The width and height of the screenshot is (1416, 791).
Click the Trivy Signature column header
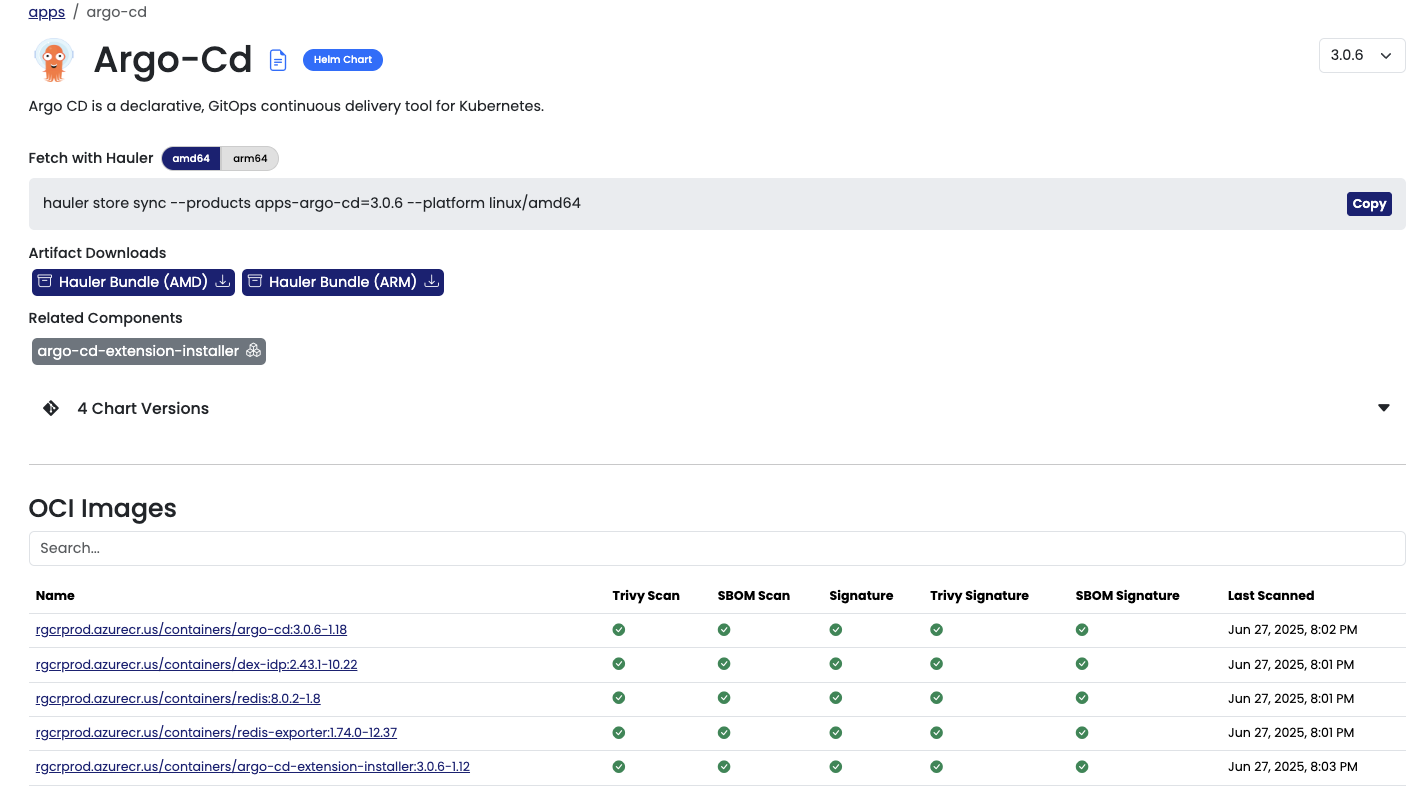979,595
